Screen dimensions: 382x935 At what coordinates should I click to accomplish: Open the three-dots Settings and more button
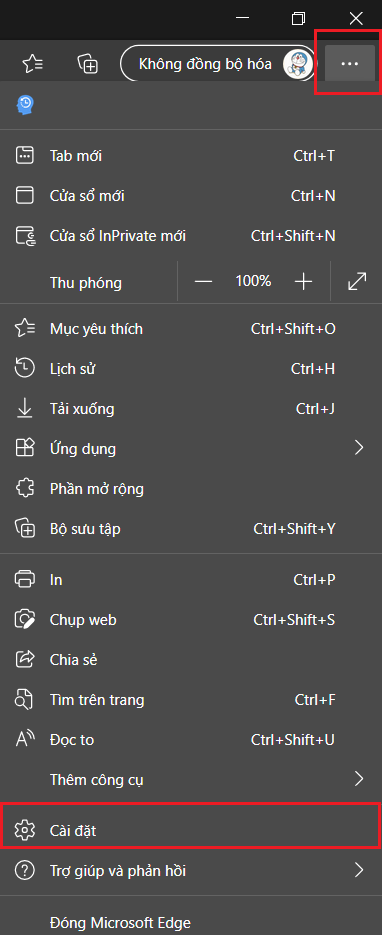point(349,63)
